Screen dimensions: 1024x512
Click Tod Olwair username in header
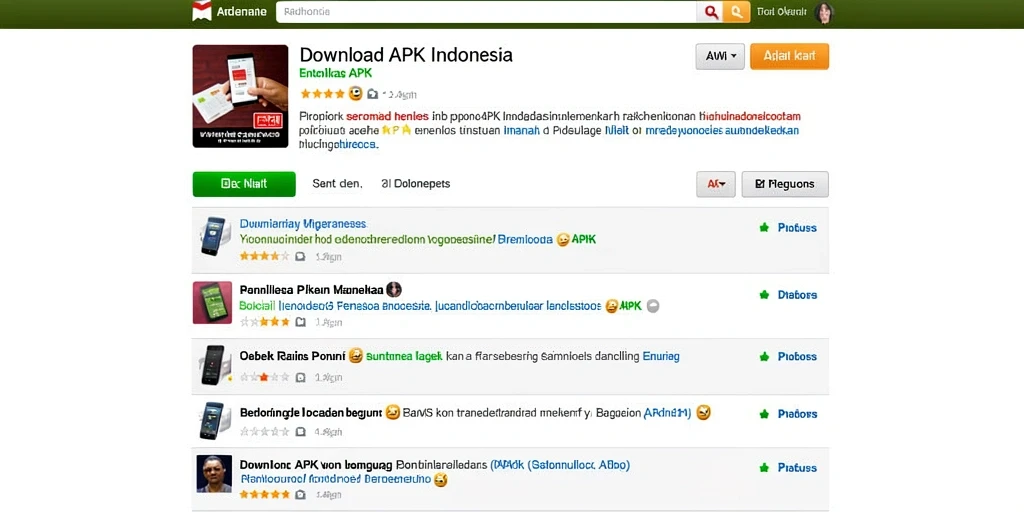[782, 12]
